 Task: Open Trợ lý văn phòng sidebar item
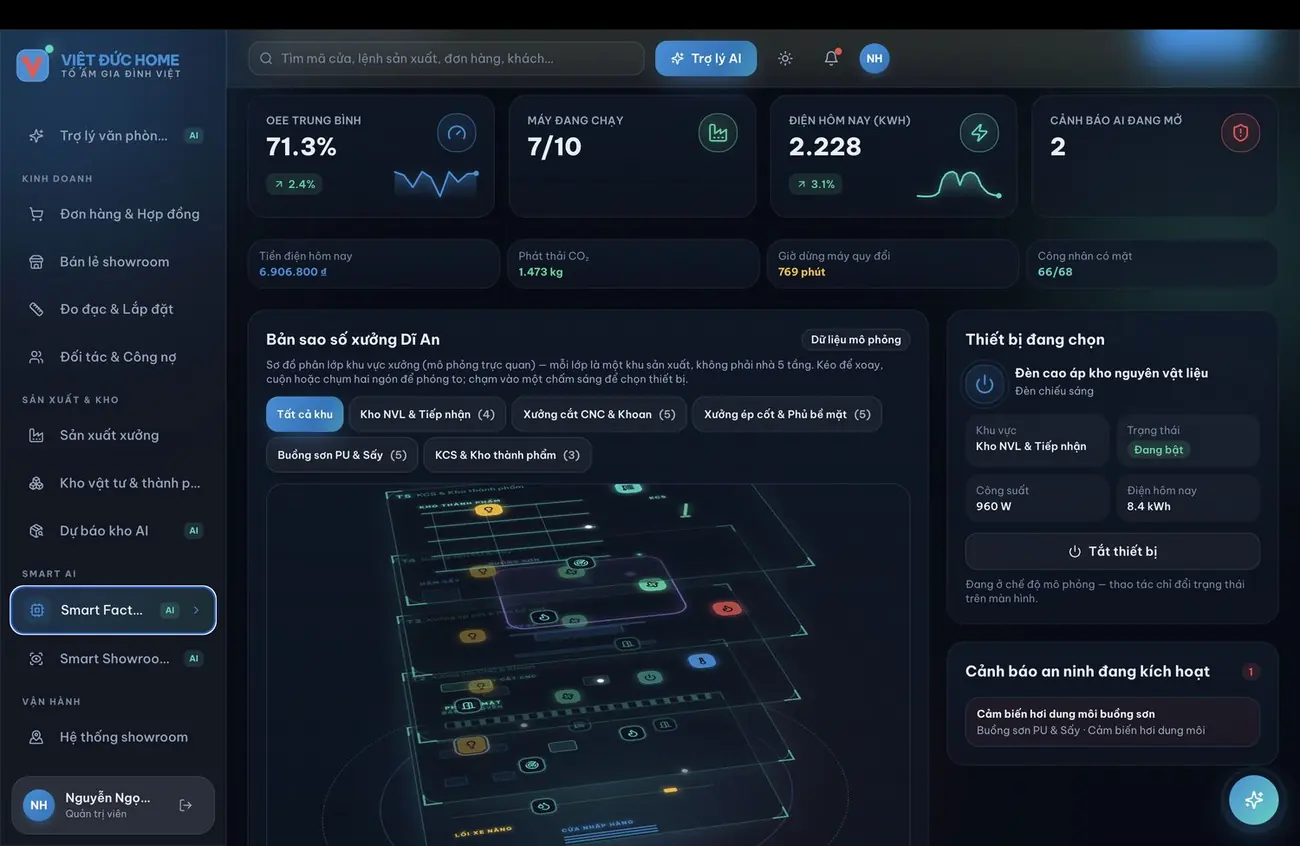[113, 135]
